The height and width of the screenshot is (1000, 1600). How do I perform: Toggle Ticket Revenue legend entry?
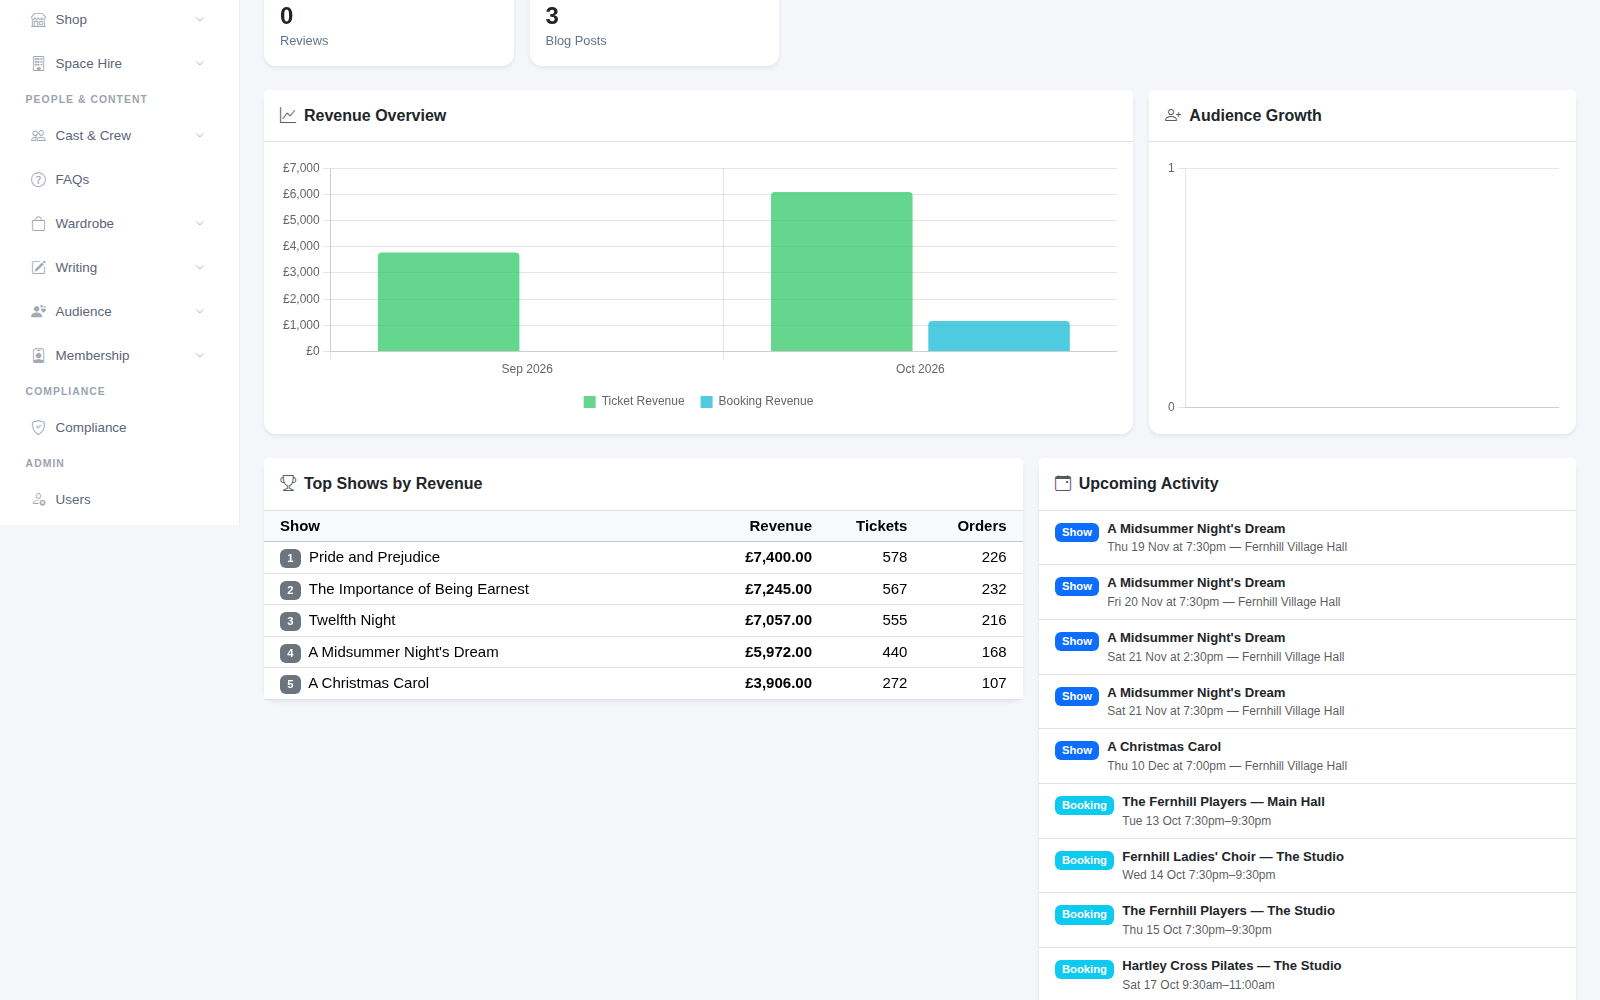point(634,401)
